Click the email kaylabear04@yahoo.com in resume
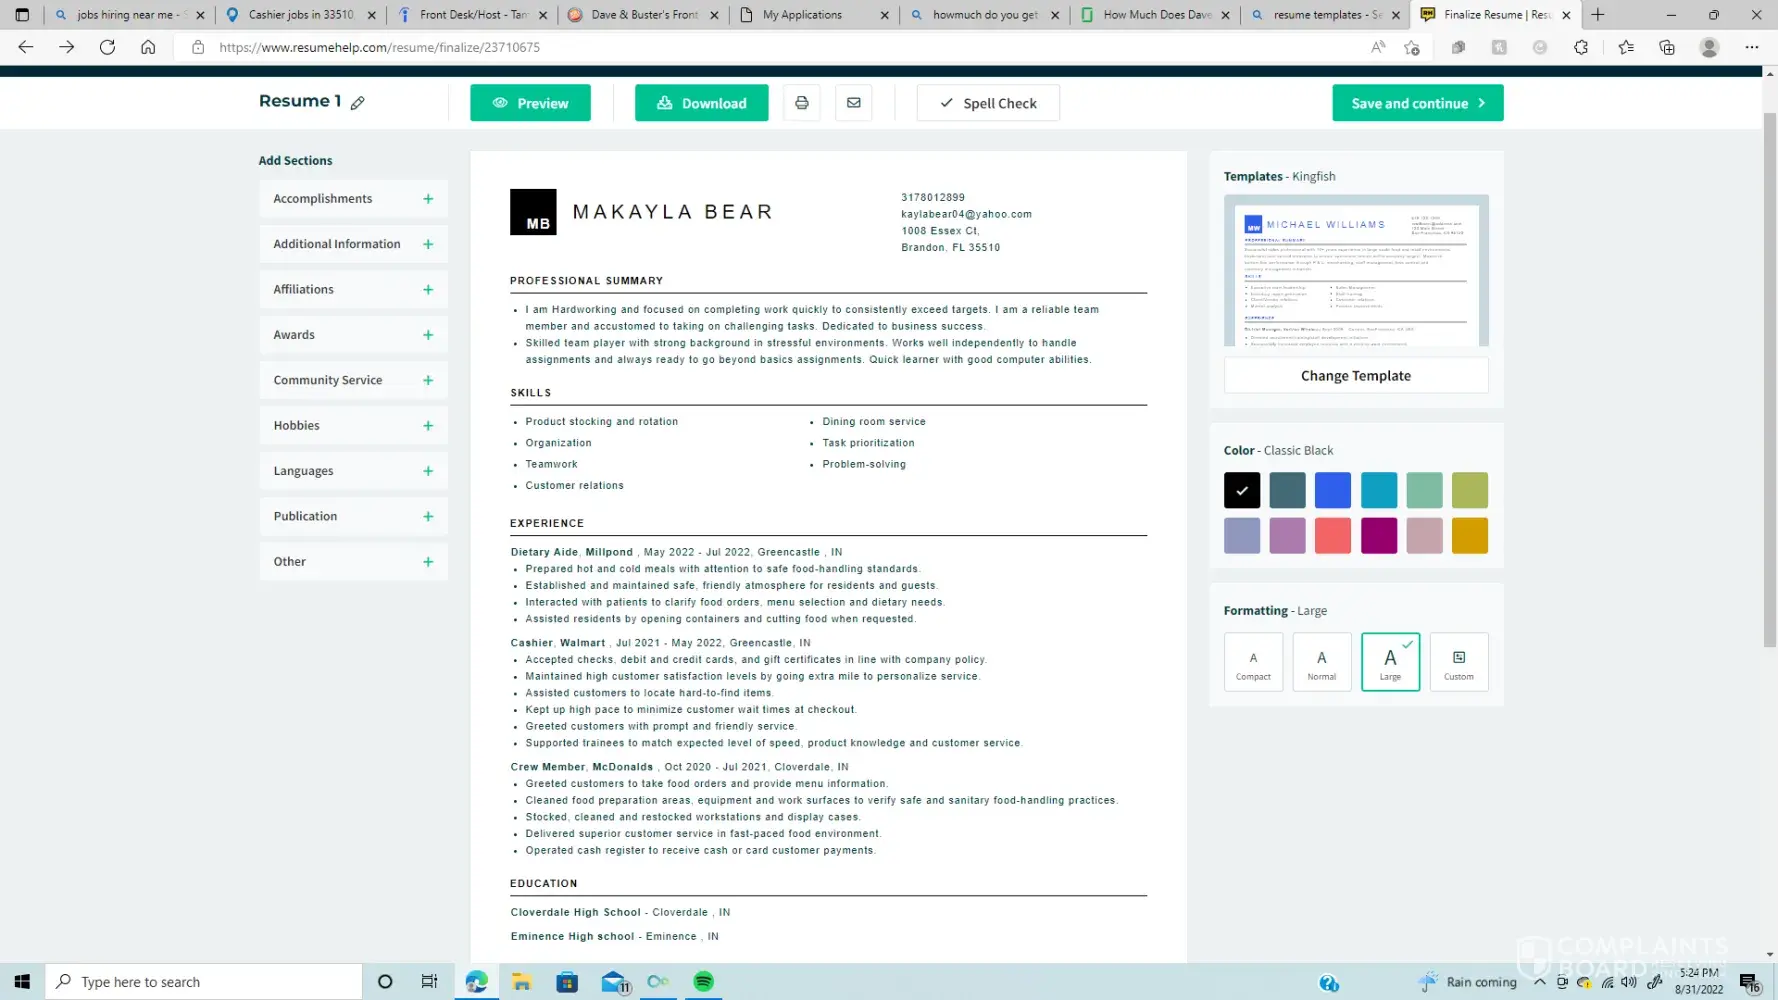This screenshot has height=1000, width=1778. pos(966,214)
